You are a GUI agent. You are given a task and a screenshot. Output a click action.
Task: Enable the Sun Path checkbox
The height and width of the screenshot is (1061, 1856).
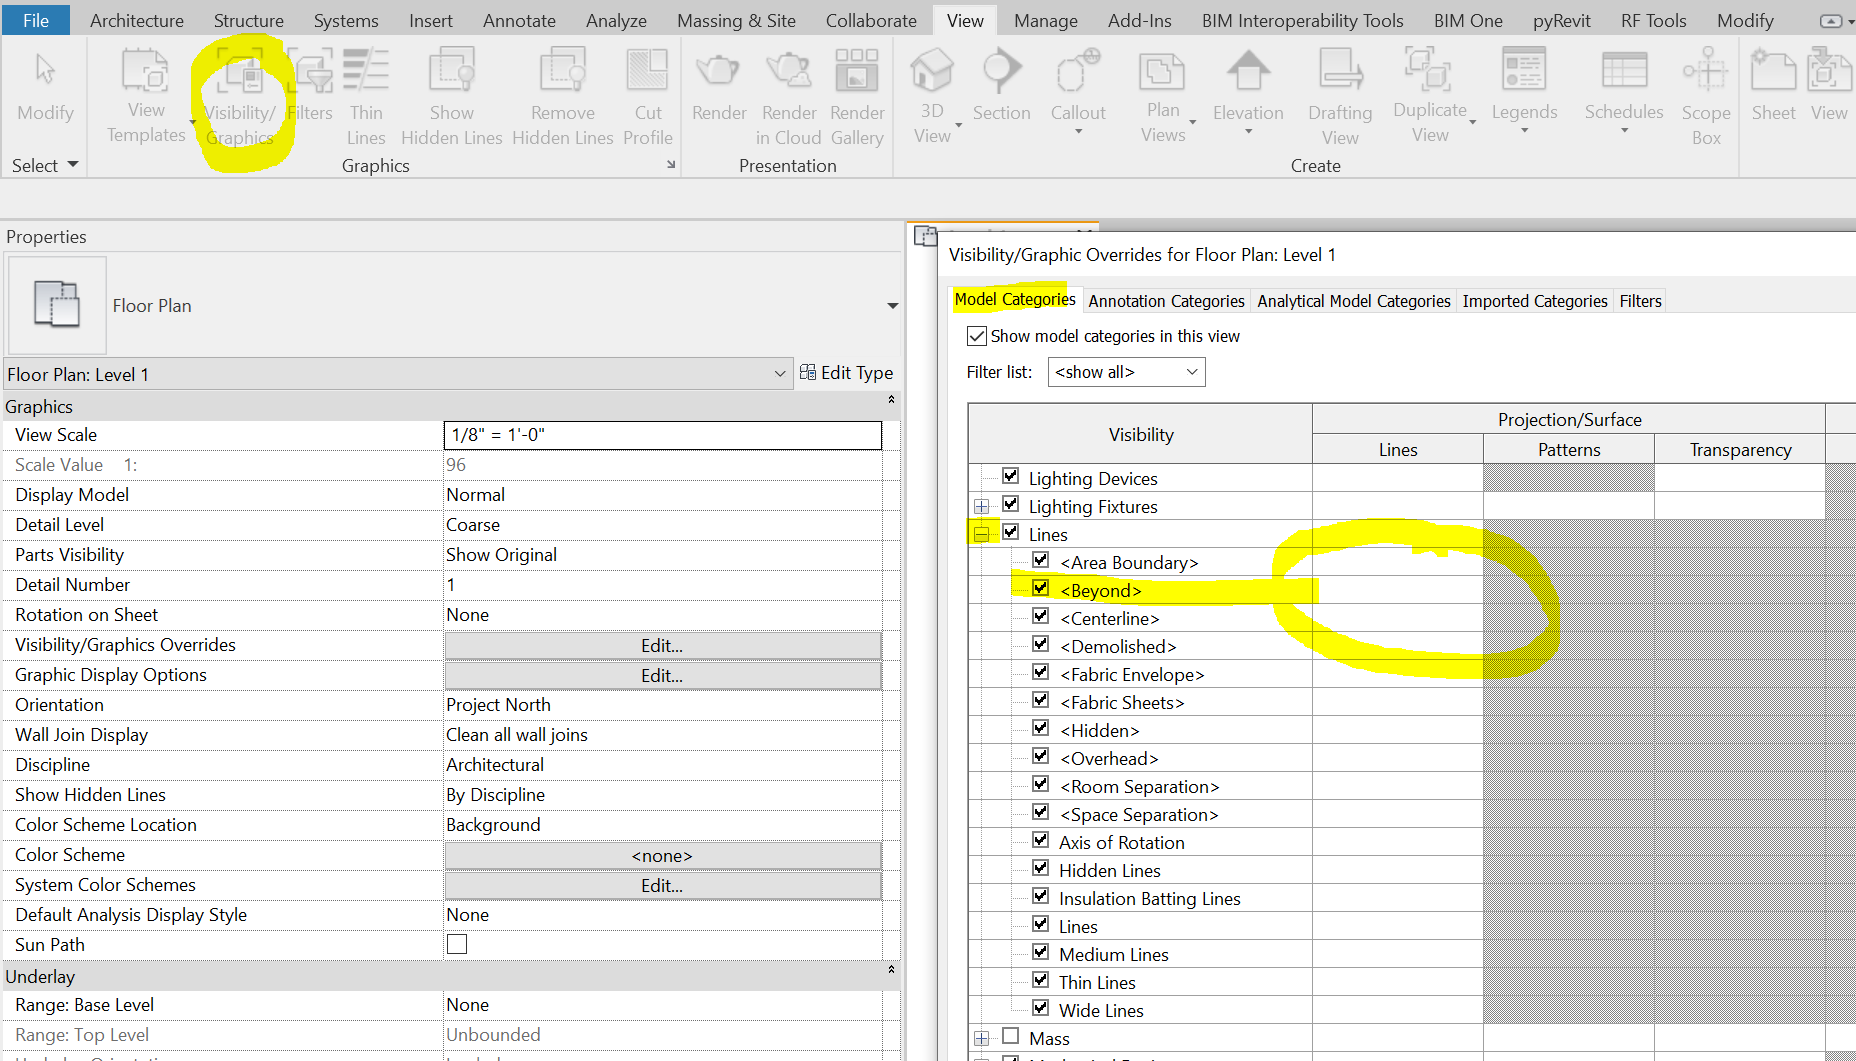pos(457,943)
